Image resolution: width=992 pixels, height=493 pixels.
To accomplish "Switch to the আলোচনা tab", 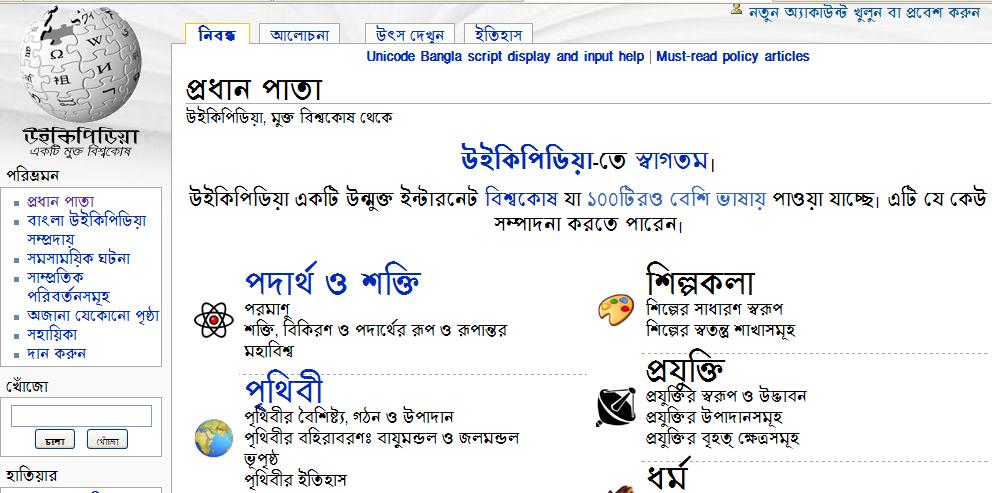I will pos(299,35).
